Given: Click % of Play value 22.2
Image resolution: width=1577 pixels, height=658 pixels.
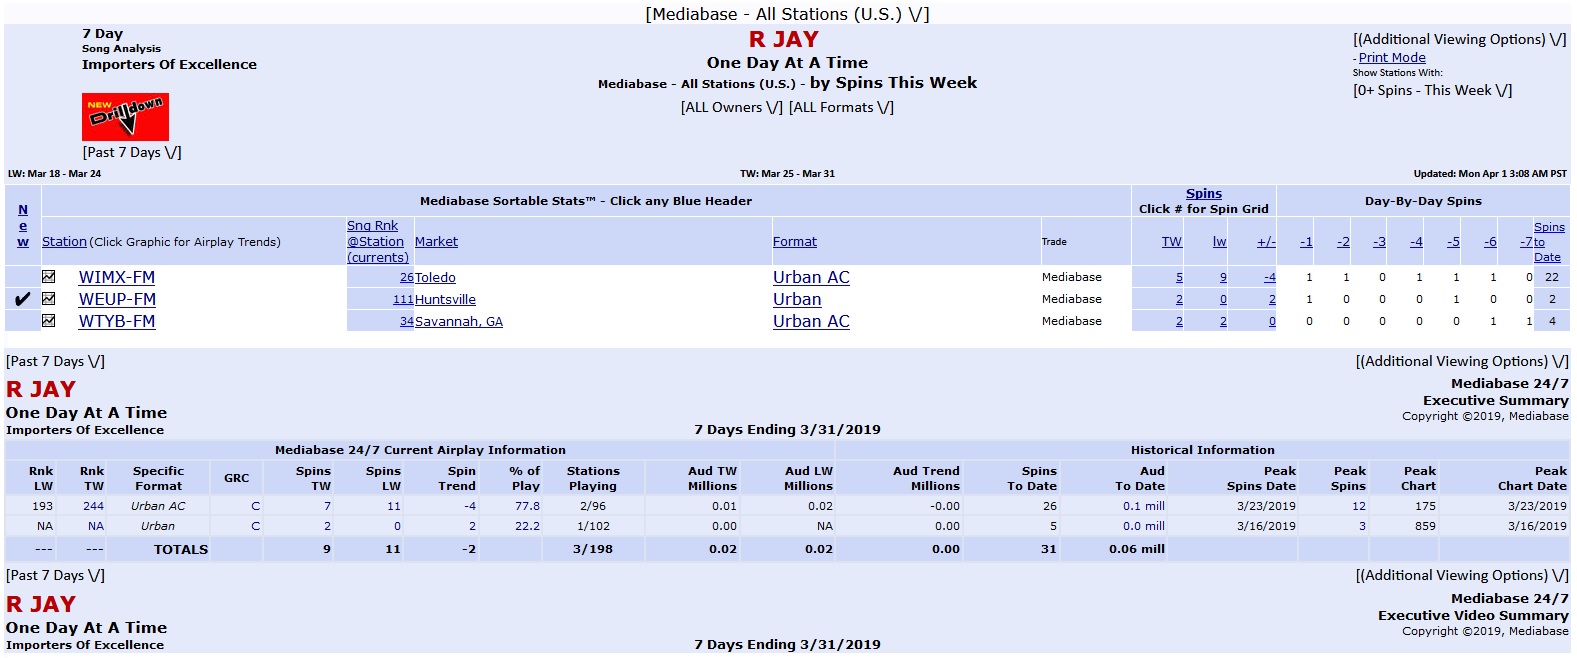Looking at the screenshot, I should (527, 526).
